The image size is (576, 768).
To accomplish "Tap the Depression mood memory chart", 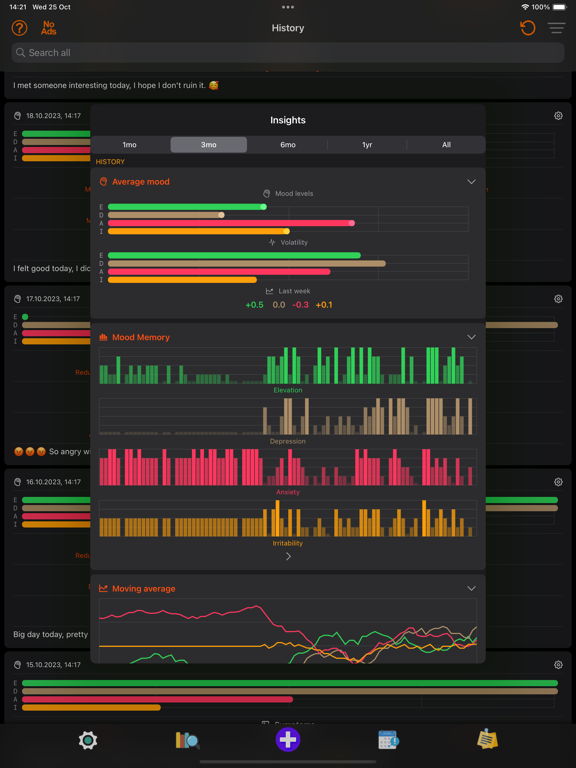I will click(x=288, y=416).
